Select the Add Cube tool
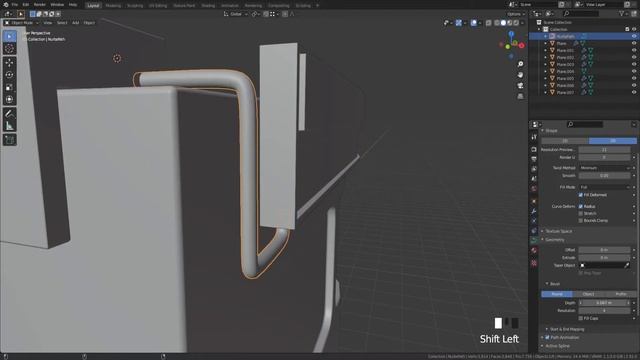 click(x=9, y=140)
